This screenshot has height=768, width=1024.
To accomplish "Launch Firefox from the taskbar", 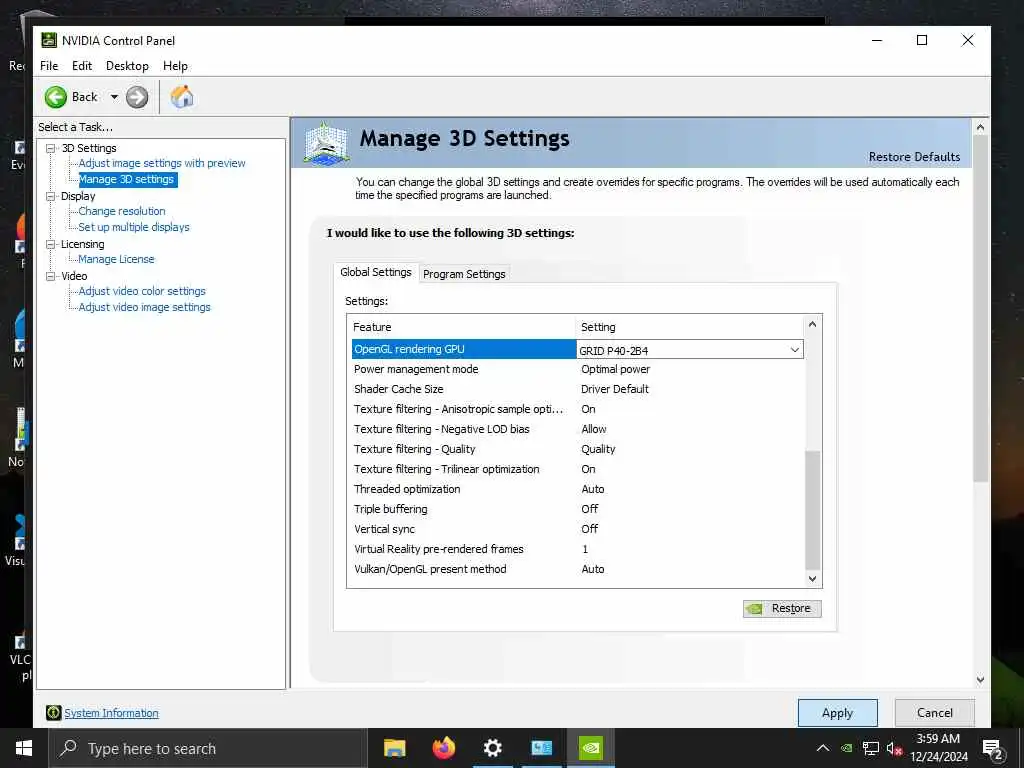I will click(444, 748).
